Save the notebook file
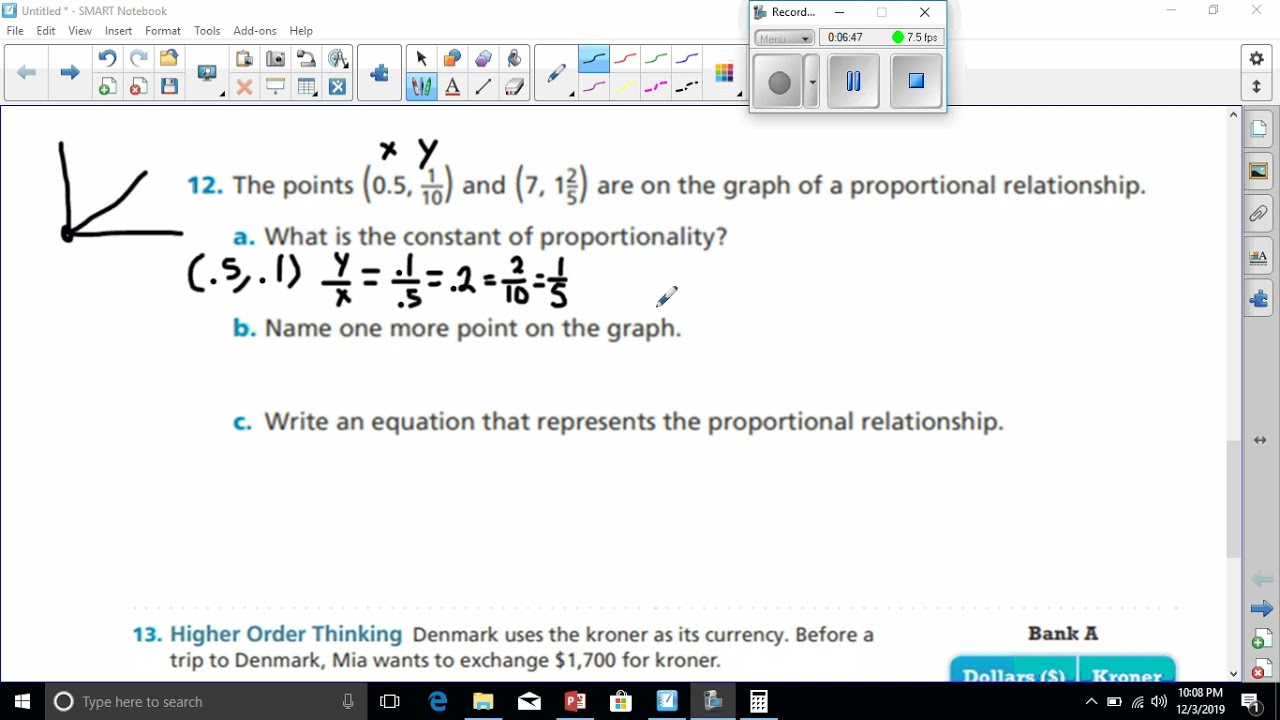Image resolution: width=1280 pixels, height=720 pixels. [x=169, y=87]
